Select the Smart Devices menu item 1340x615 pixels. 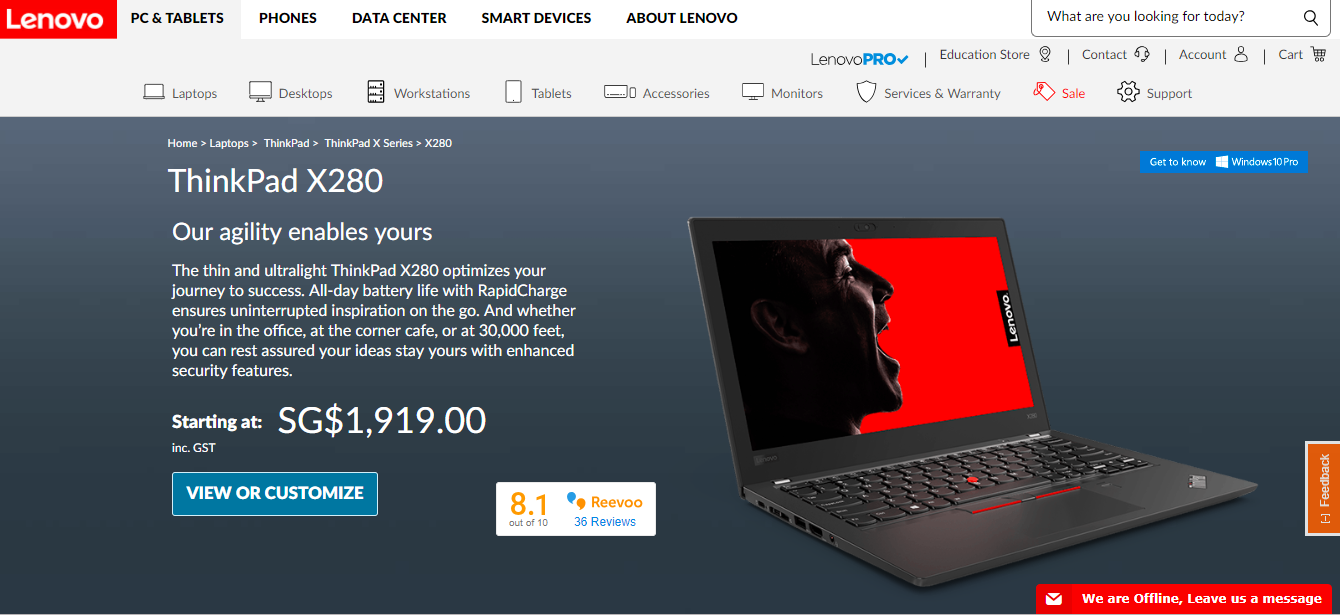(536, 18)
